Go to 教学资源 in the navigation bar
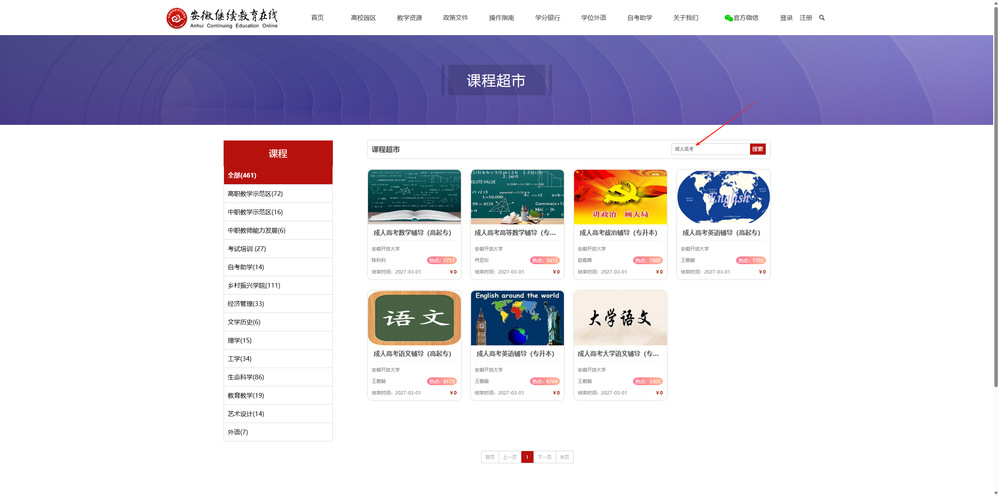Image resolution: width=999 pixels, height=496 pixels. [x=409, y=18]
